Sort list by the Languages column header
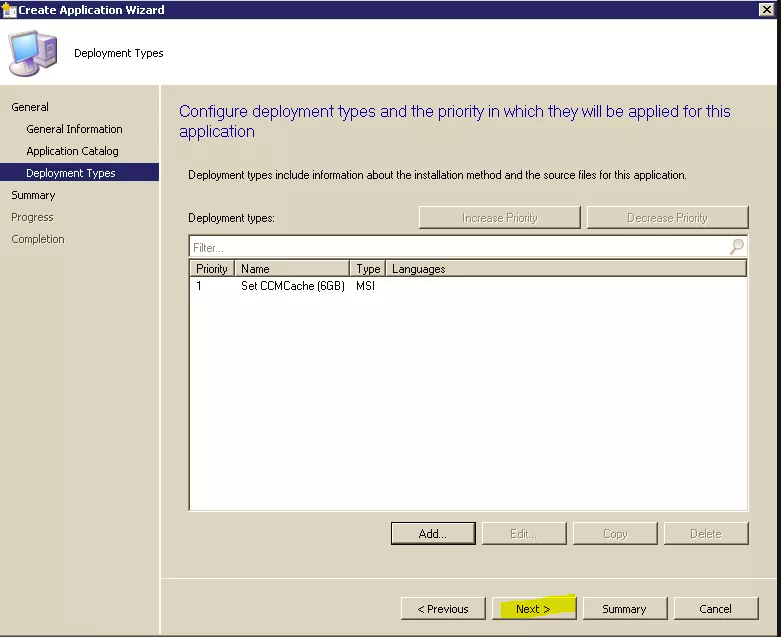Image resolution: width=781 pixels, height=637 pixels. coord(566,269)
